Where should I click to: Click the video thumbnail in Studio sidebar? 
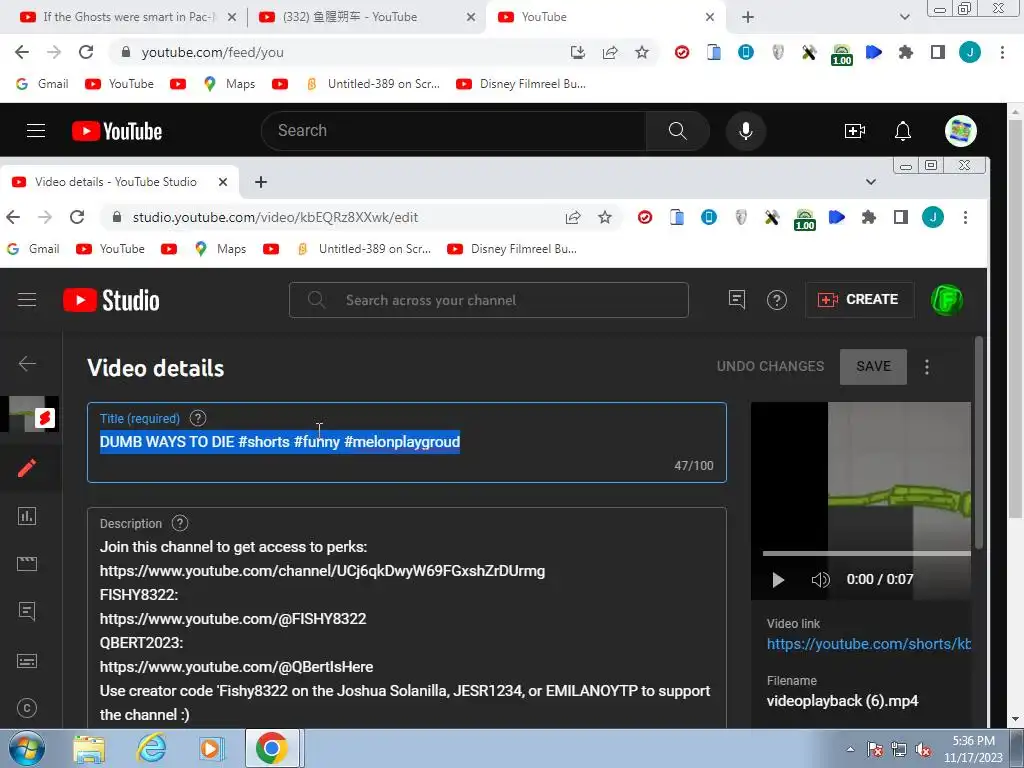point(29,414)
